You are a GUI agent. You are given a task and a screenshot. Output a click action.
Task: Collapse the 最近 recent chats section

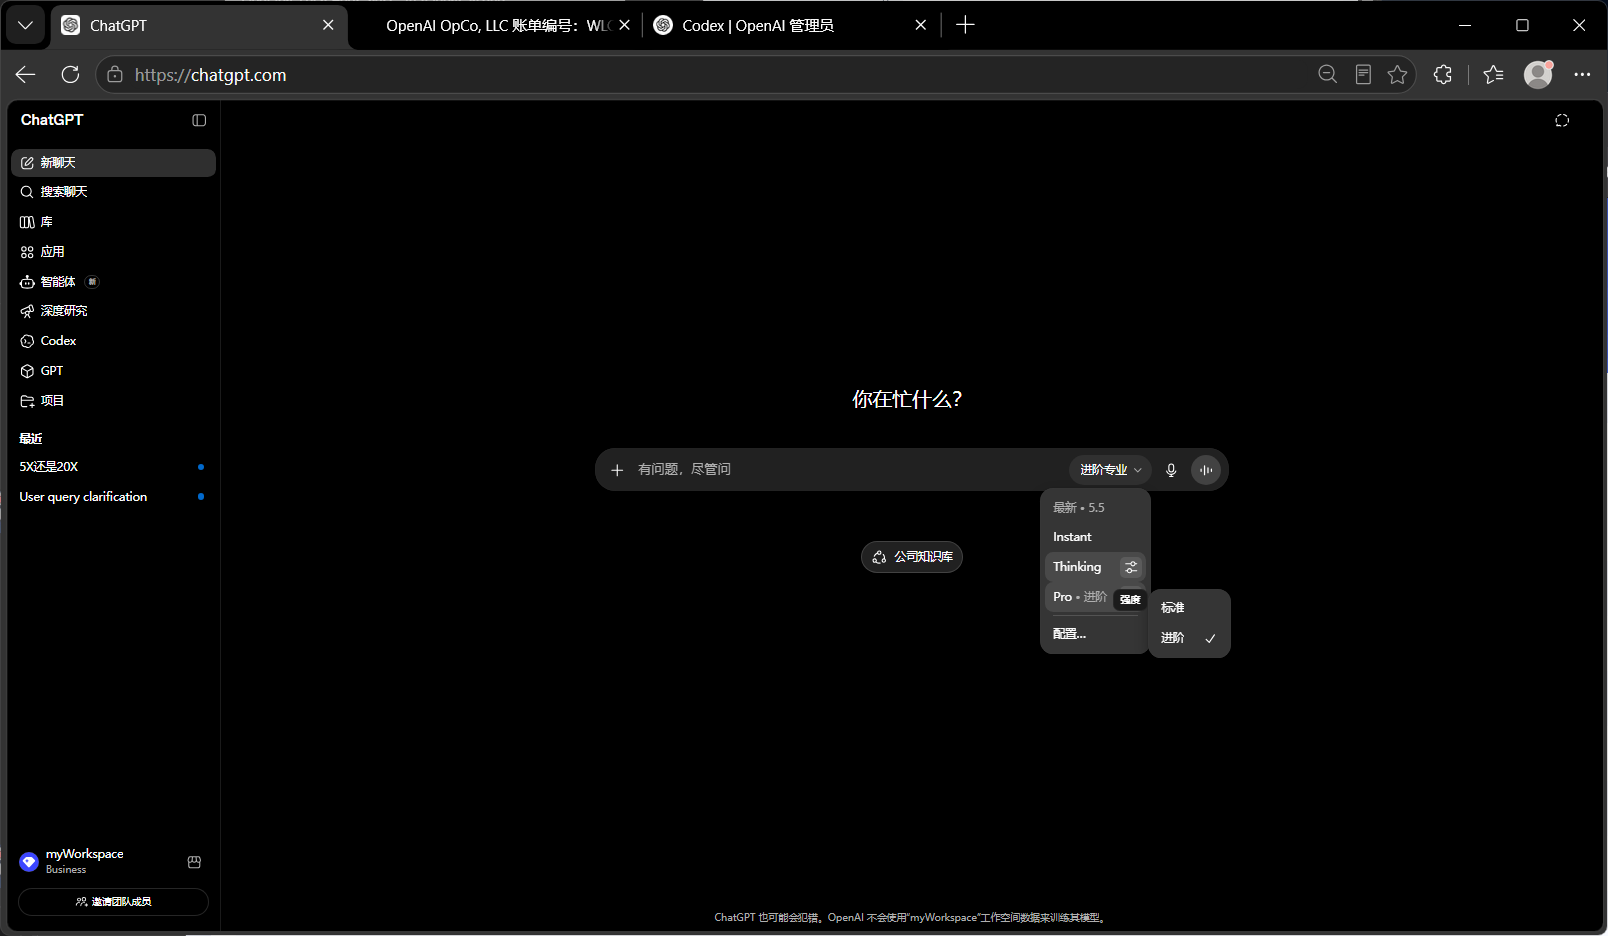click(x=31, y=439)
